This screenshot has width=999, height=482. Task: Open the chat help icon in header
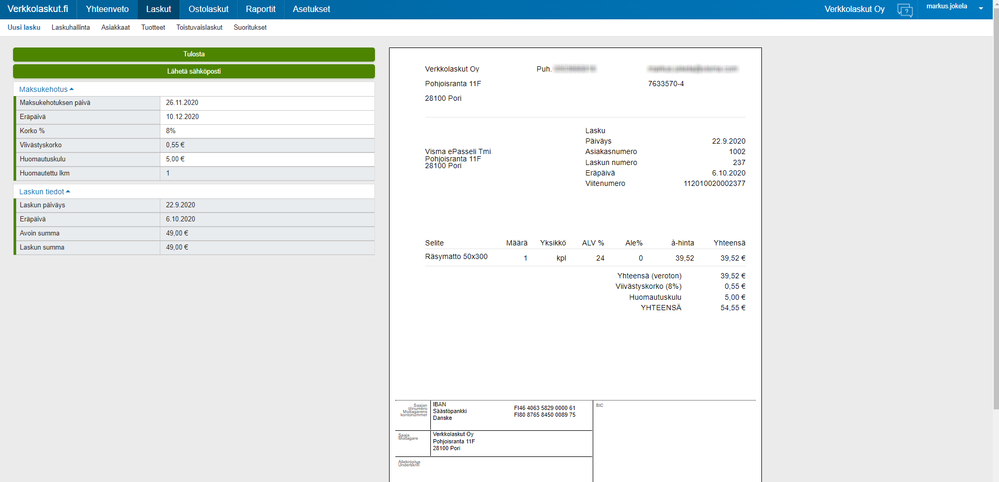tap(905, 10)
